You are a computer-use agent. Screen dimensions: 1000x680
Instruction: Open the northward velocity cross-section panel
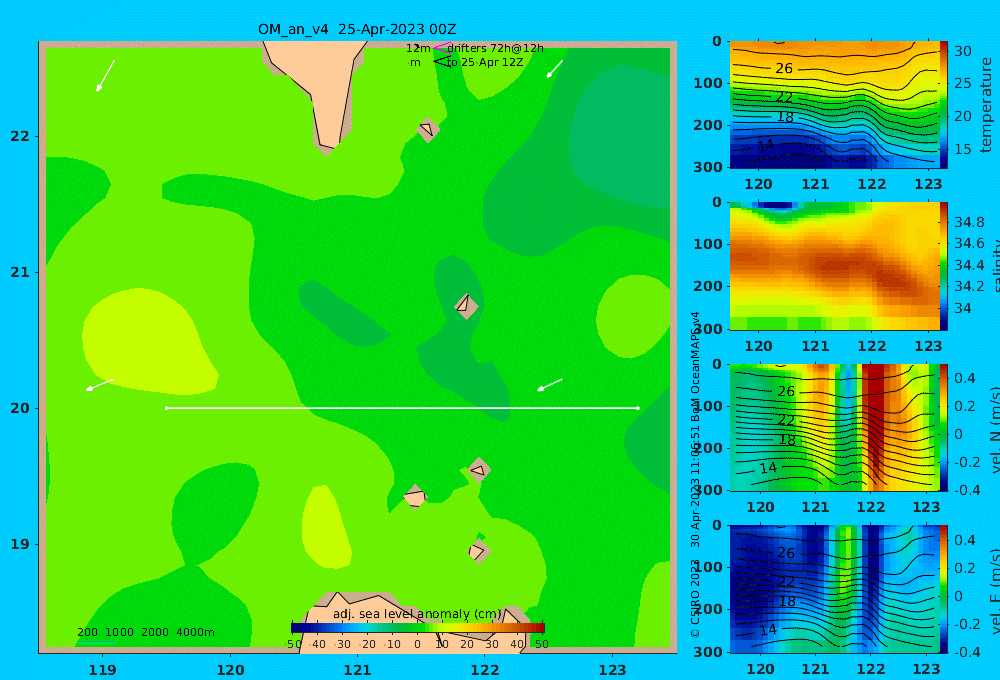pos(835,427)
